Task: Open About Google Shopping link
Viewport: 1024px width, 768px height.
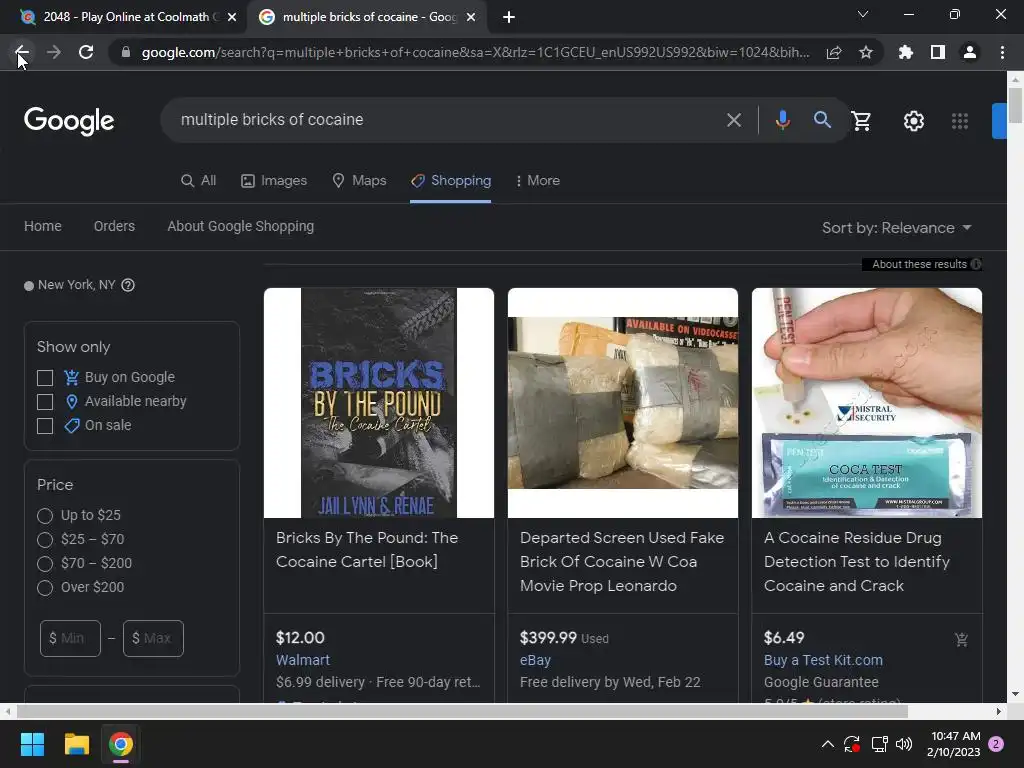Action: point(240,226)
